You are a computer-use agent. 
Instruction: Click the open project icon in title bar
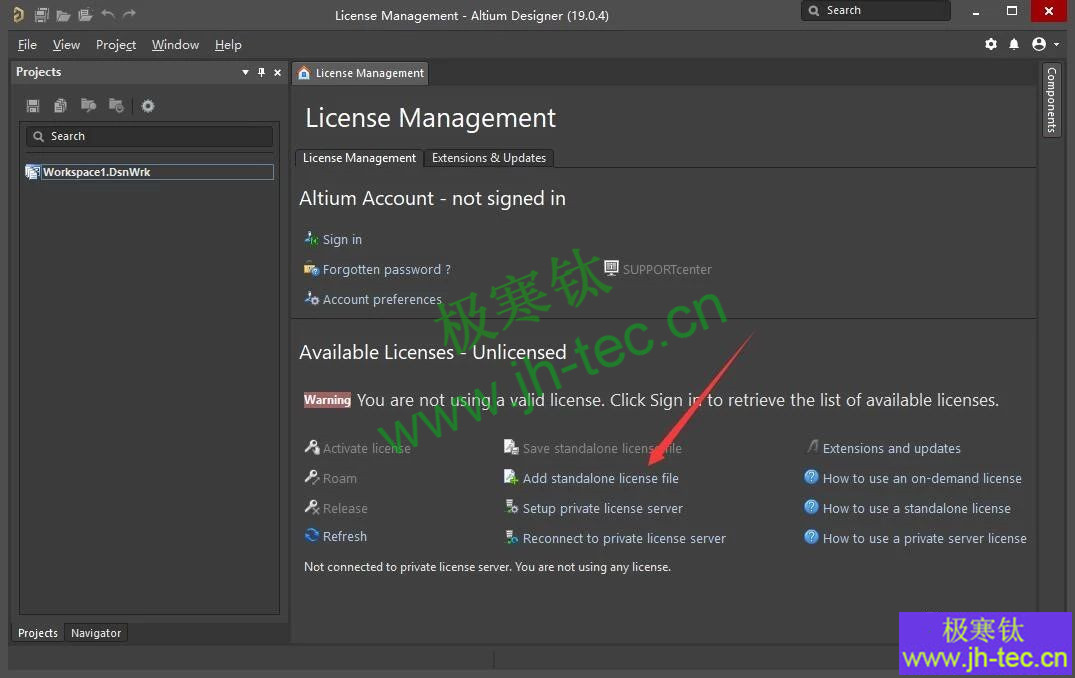coord(85,14)
